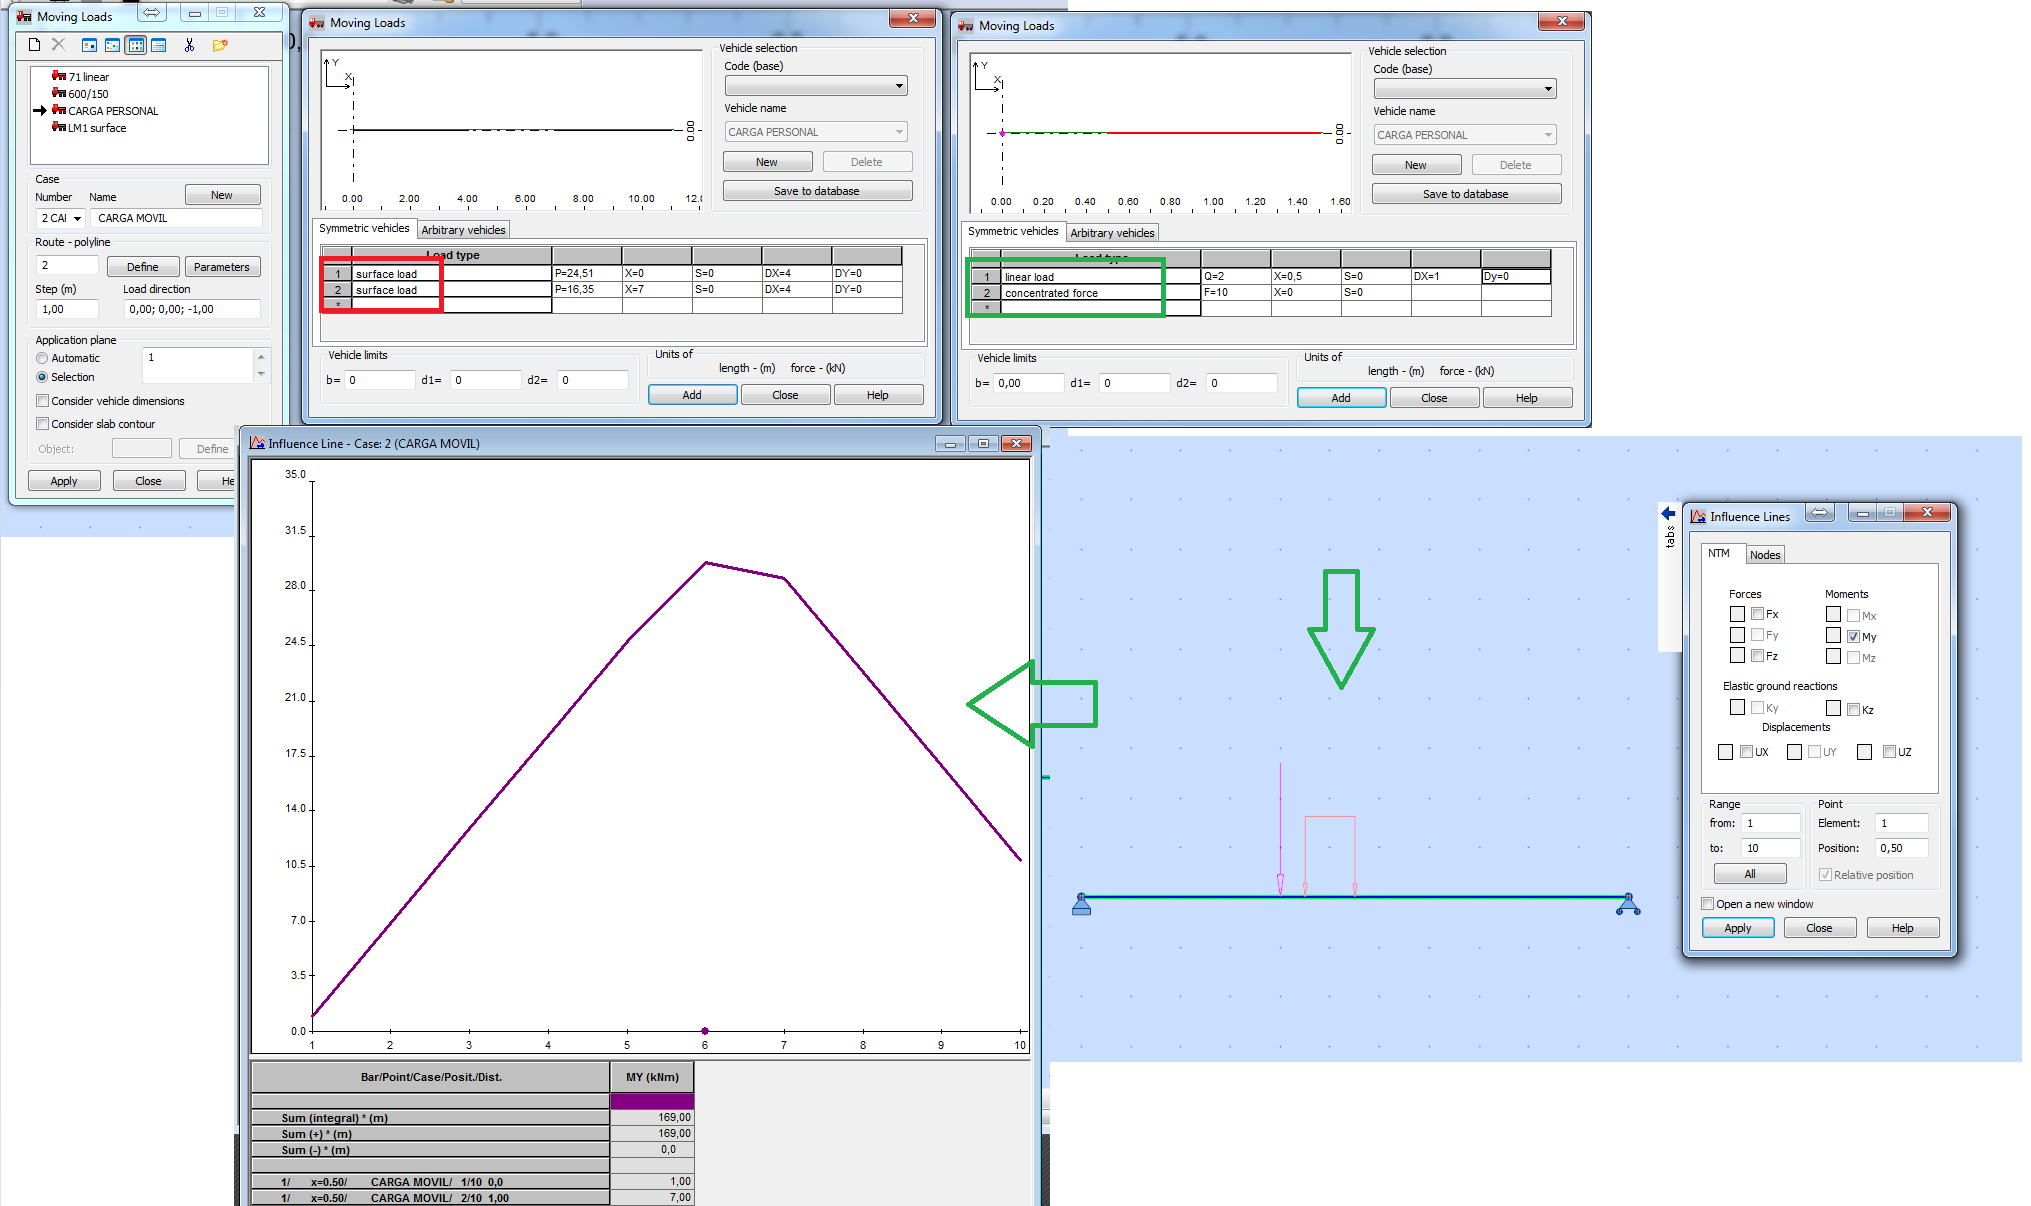Click the dock arrows icon in left Moving Loads title bar

pyautogui.click(x=152, y=13)
